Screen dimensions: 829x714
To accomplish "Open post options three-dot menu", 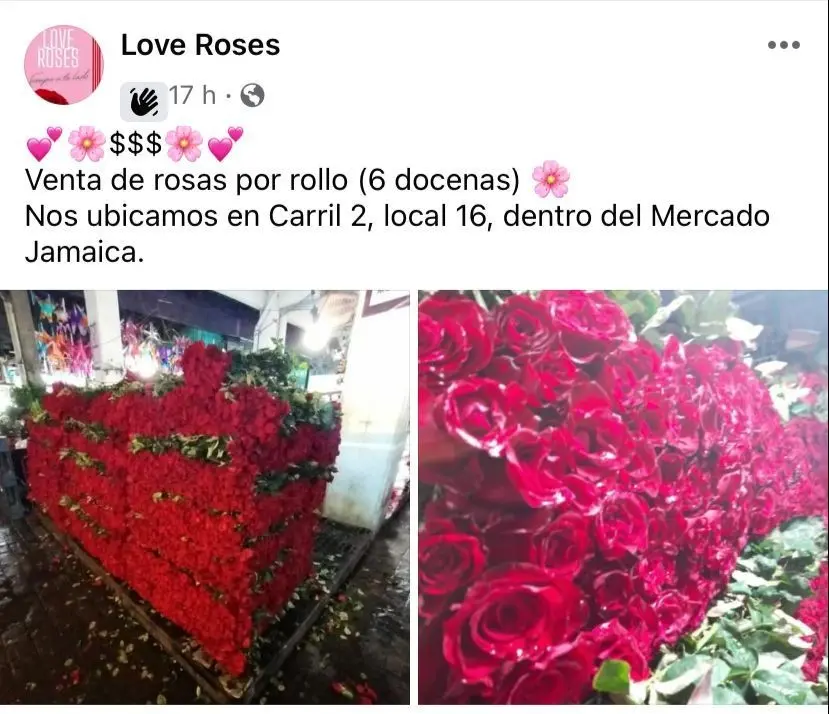I will tap(784, 45).
